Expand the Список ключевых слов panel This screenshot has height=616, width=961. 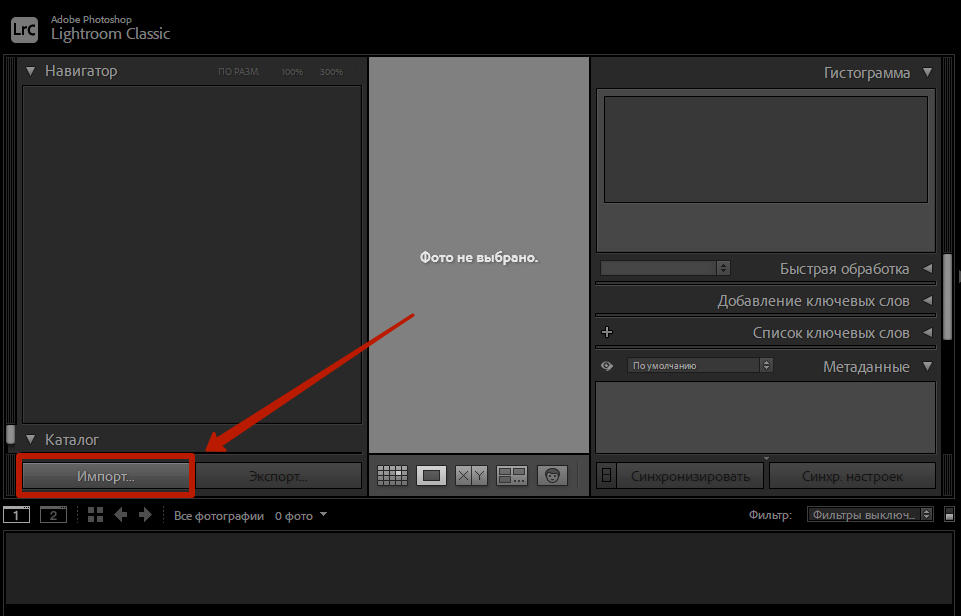927,332
